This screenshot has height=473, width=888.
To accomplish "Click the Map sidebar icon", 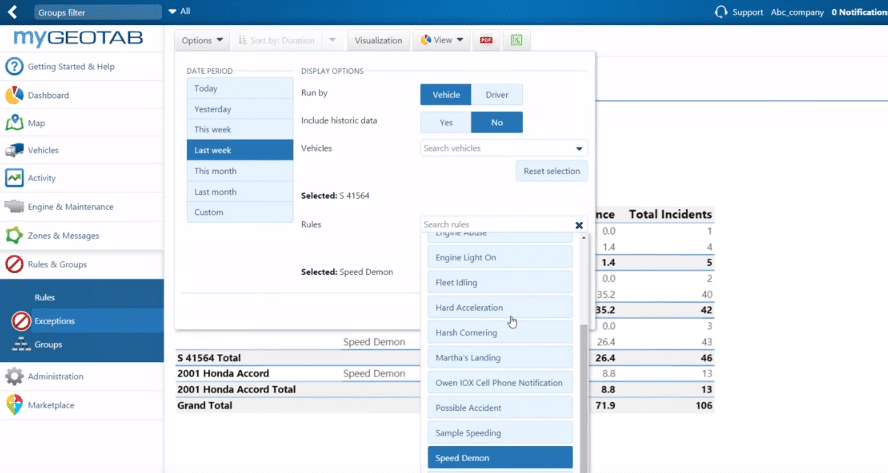I will pos(14,122).
